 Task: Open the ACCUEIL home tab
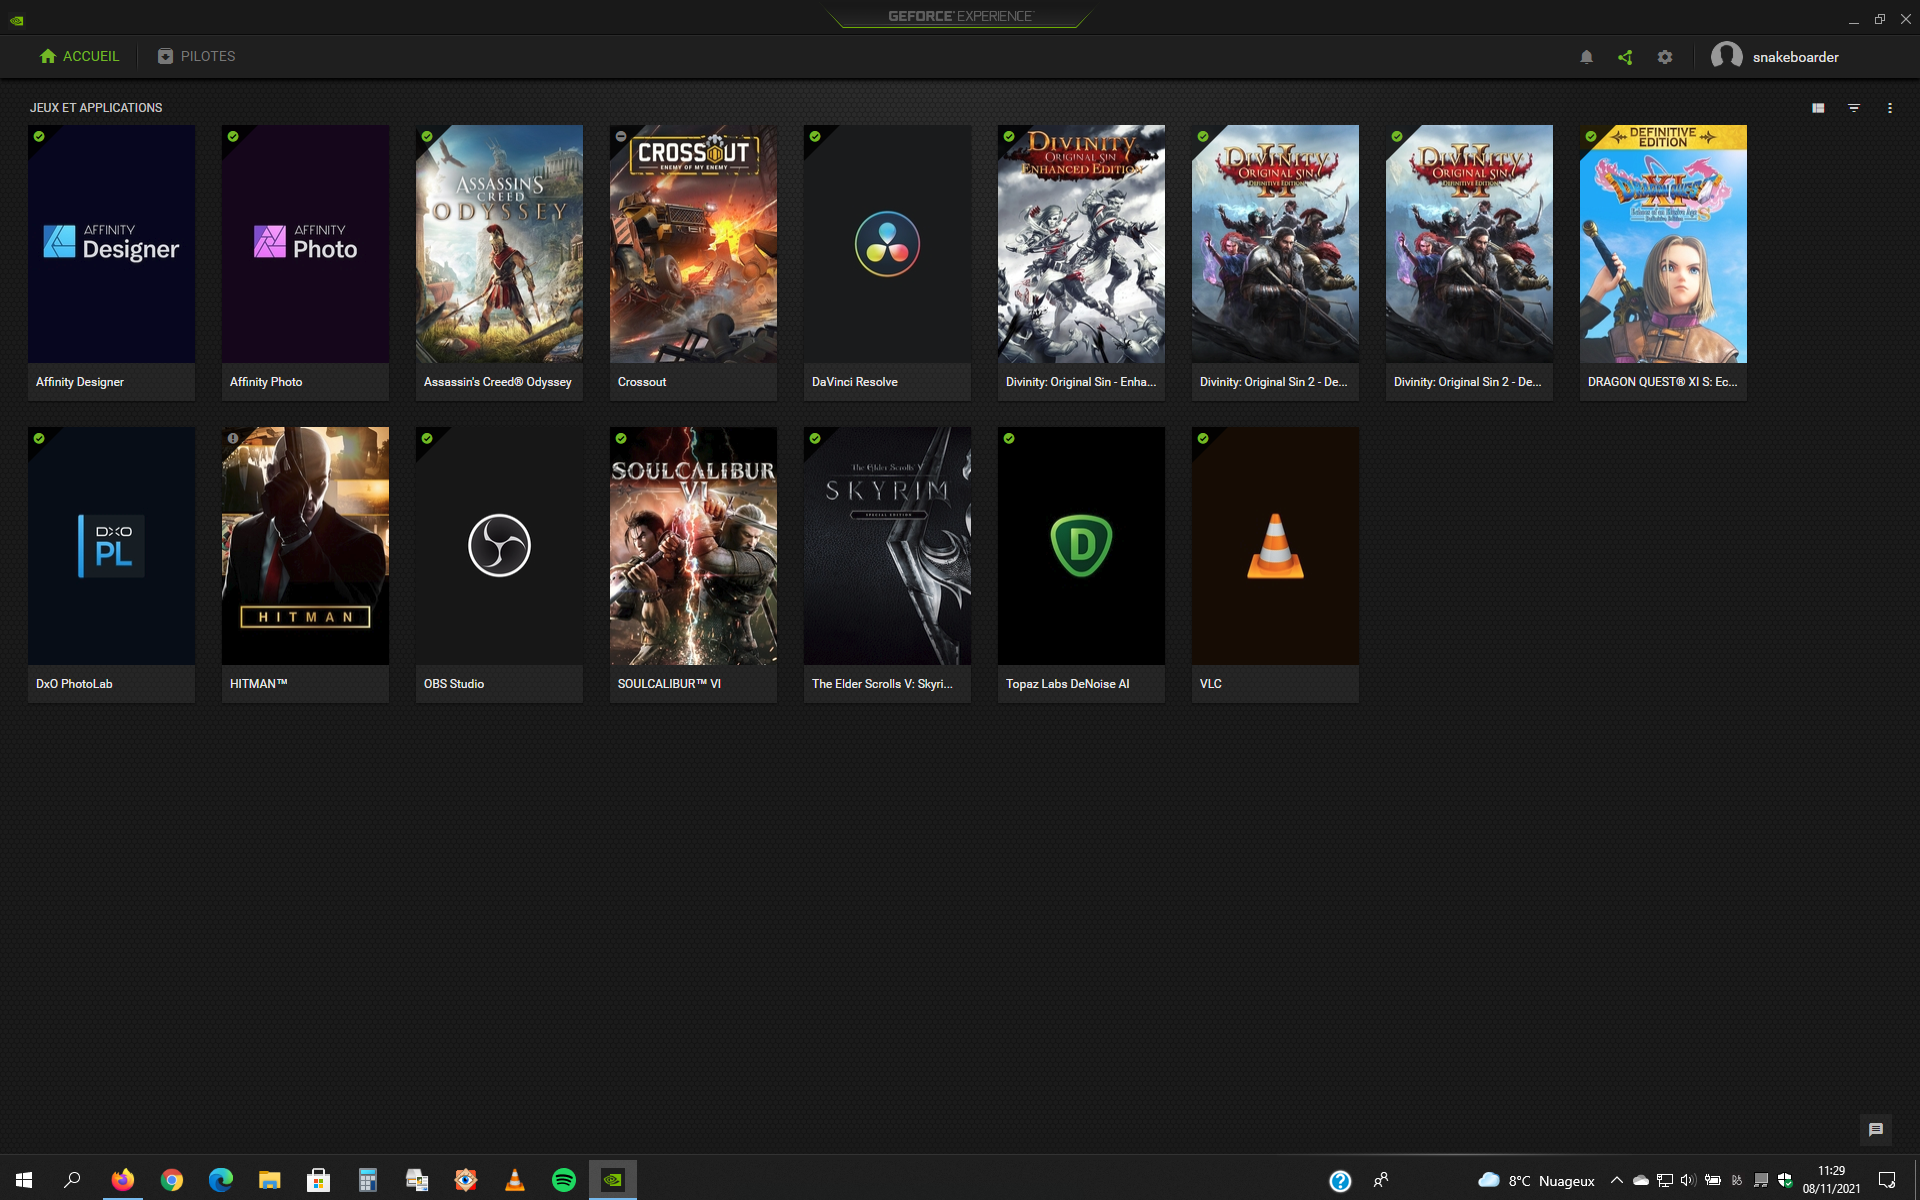pos(79,56)
